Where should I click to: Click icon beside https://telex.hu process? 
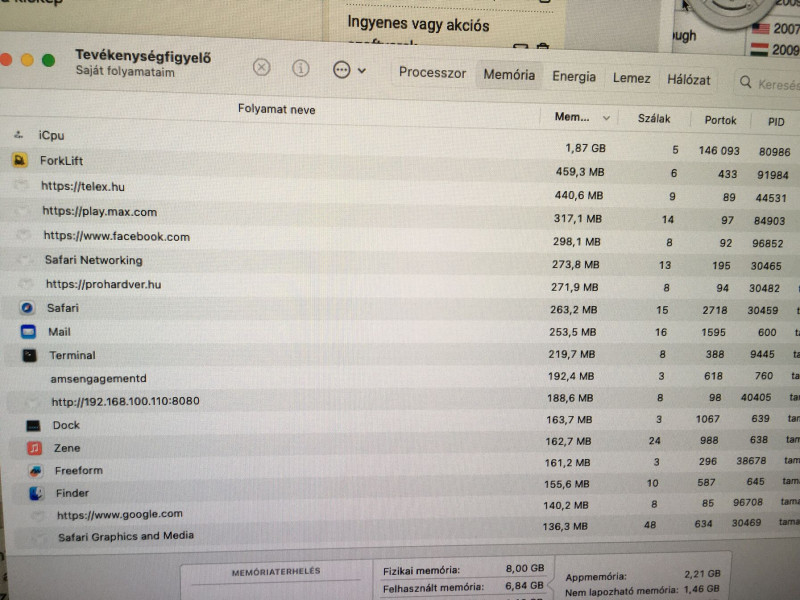tap(21, 185)
